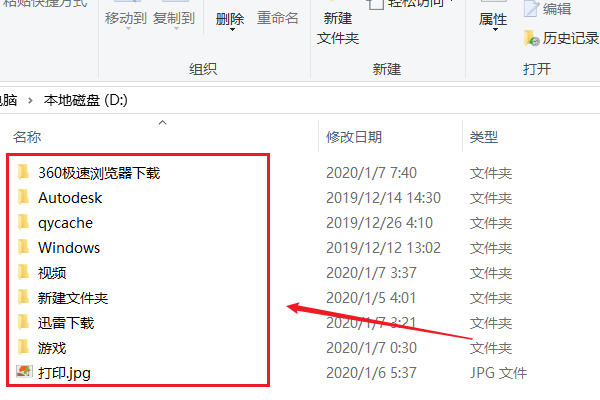Sort by the 类型 column header
This screenshot has width=600, height=400.
484,137
